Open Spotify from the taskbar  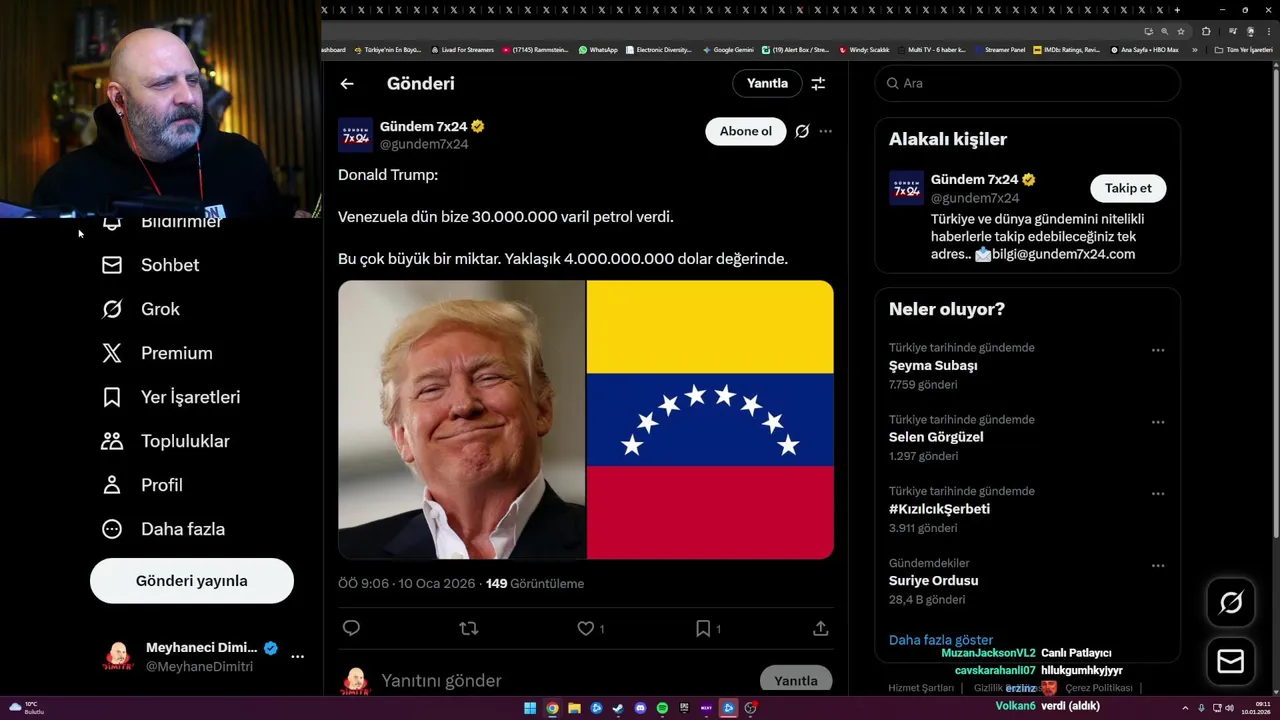tap(662, 708)
